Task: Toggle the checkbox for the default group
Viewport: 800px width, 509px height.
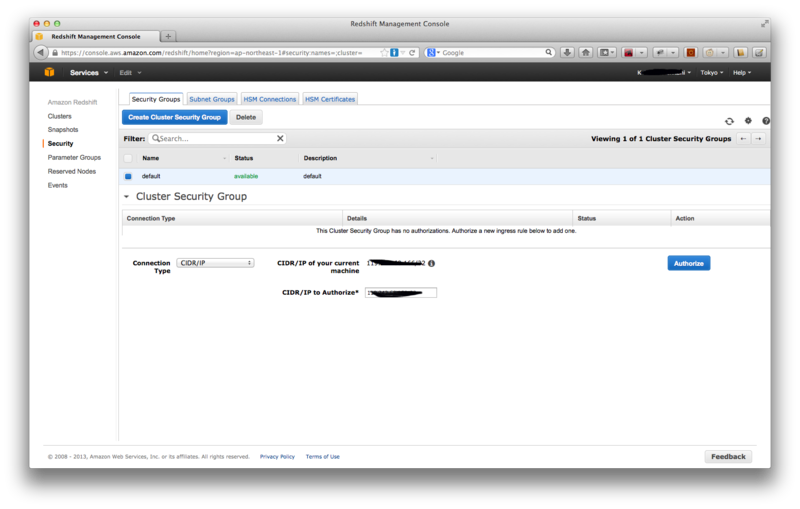Action: (128, 176)
